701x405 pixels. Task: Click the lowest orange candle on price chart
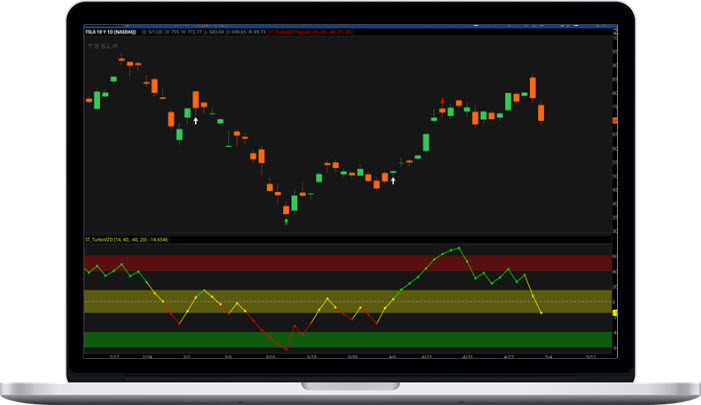coord(286,209)
